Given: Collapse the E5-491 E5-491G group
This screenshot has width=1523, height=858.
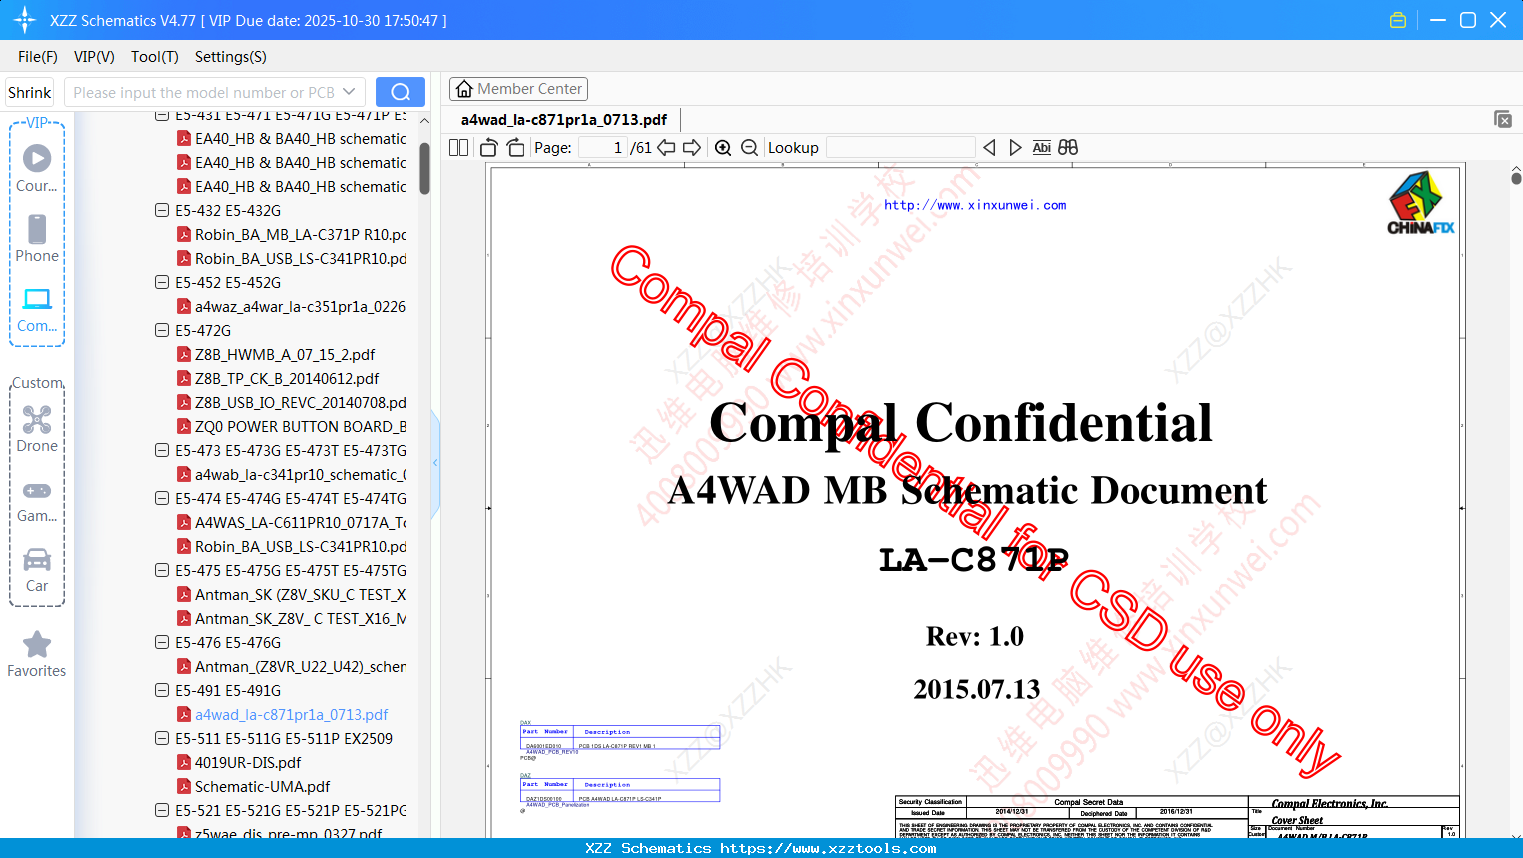Looking at the screenshot, I should [162, 690].
